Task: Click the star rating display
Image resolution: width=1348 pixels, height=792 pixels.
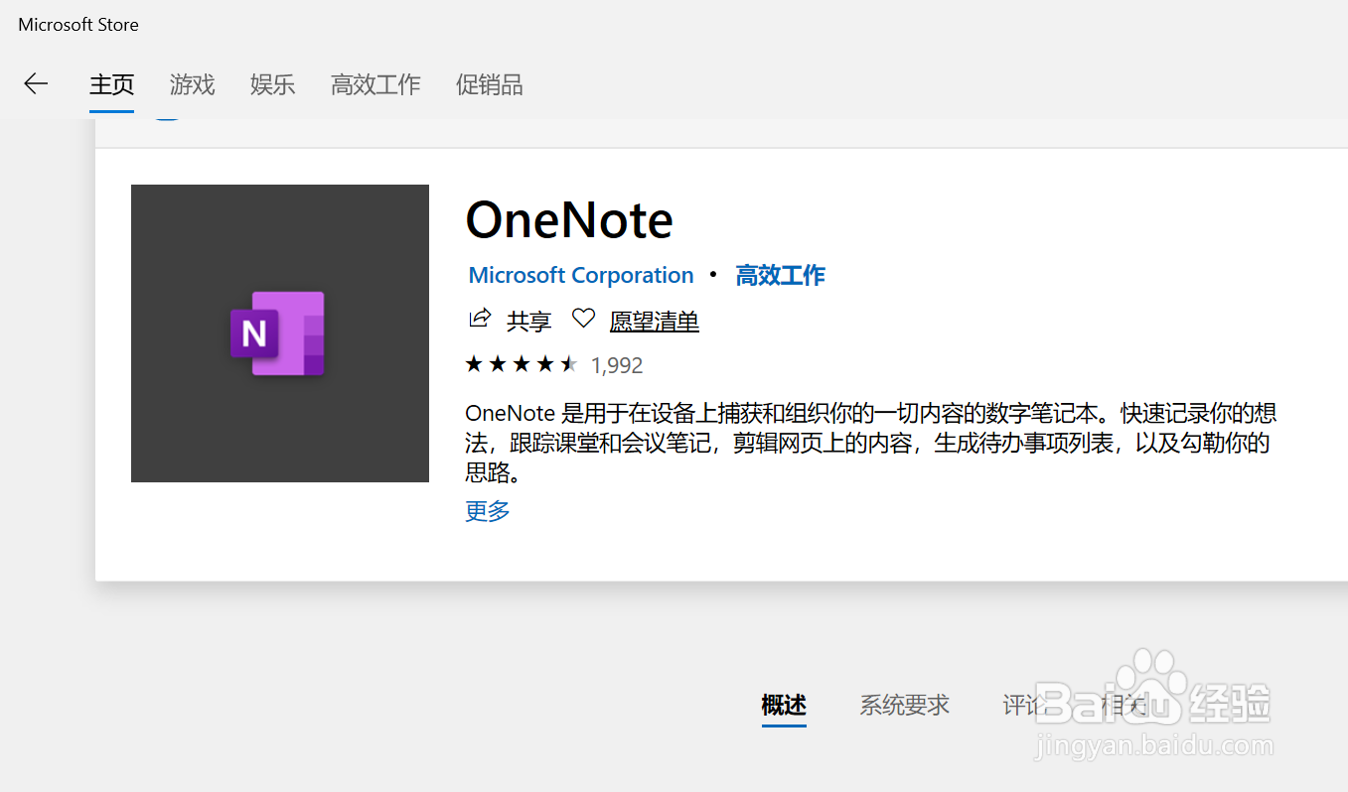Action: (521, 364)
